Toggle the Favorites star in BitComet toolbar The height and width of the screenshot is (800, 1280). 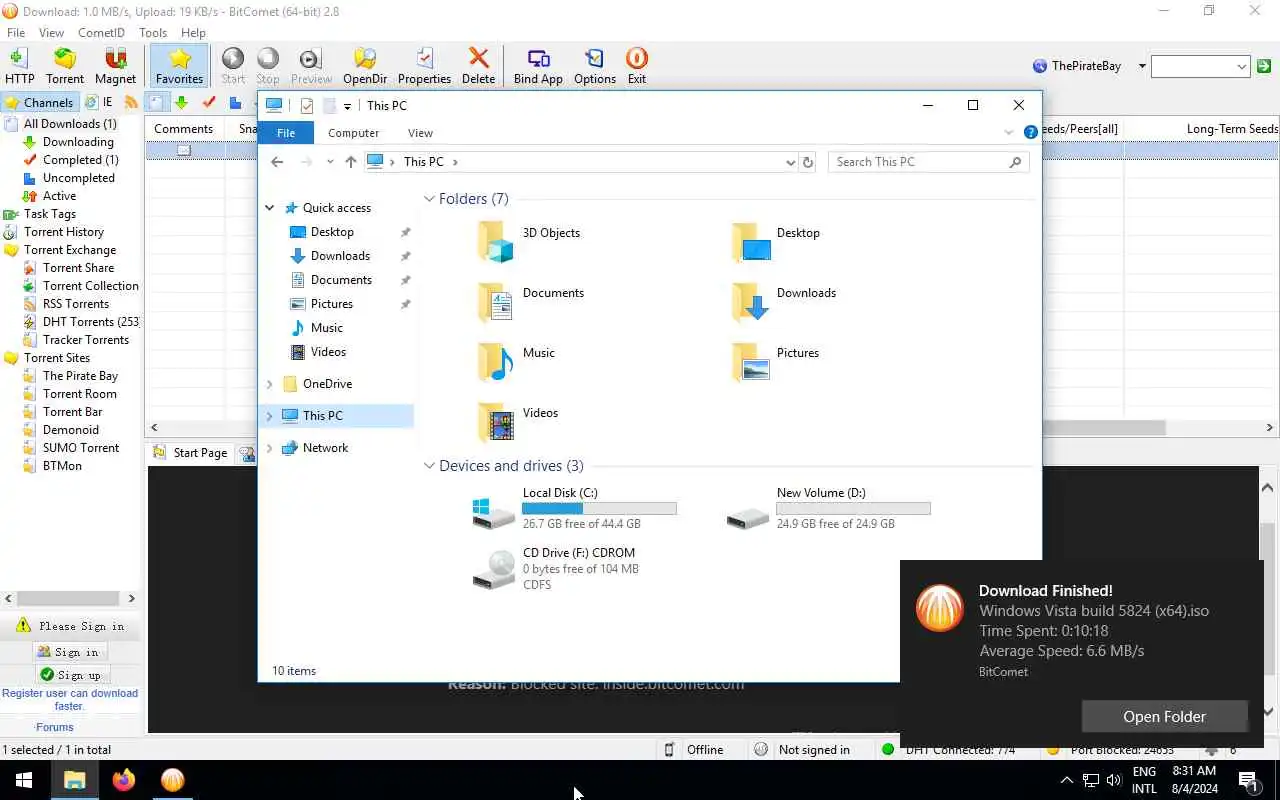point(179,66)
